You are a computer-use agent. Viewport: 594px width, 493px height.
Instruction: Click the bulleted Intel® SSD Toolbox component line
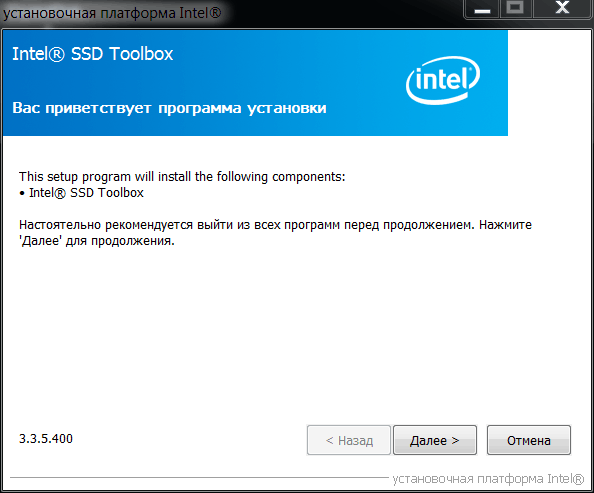tap(81, 193)
